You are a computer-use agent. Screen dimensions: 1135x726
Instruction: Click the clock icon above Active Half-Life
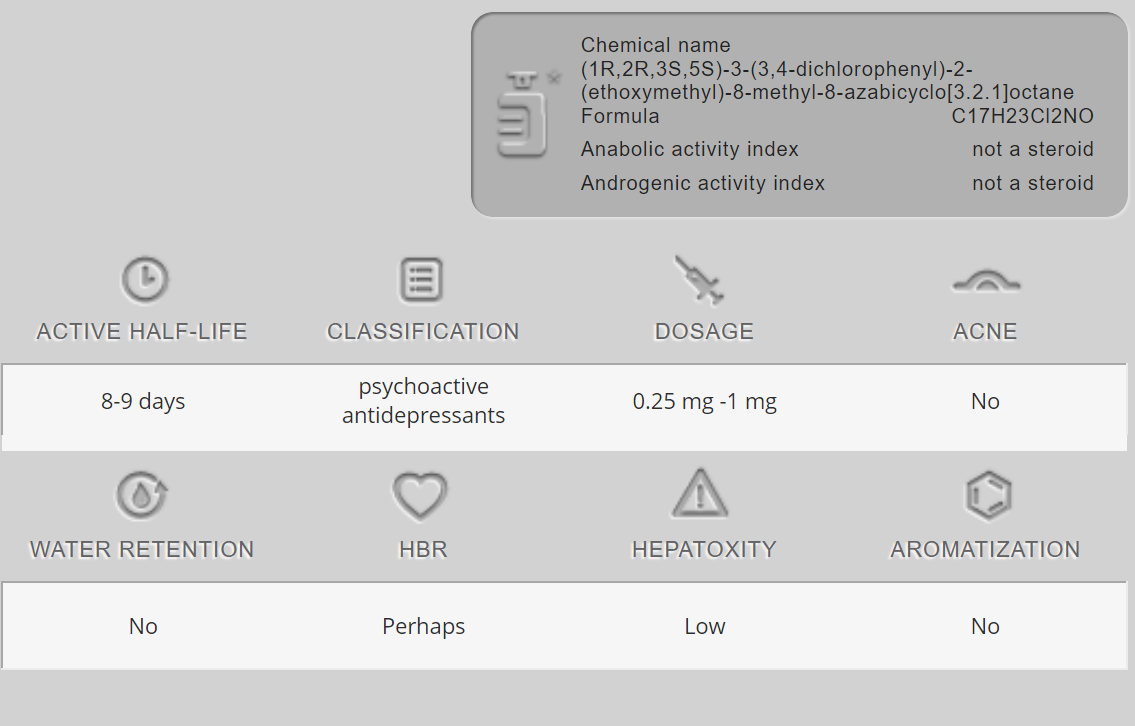(144, 280)
